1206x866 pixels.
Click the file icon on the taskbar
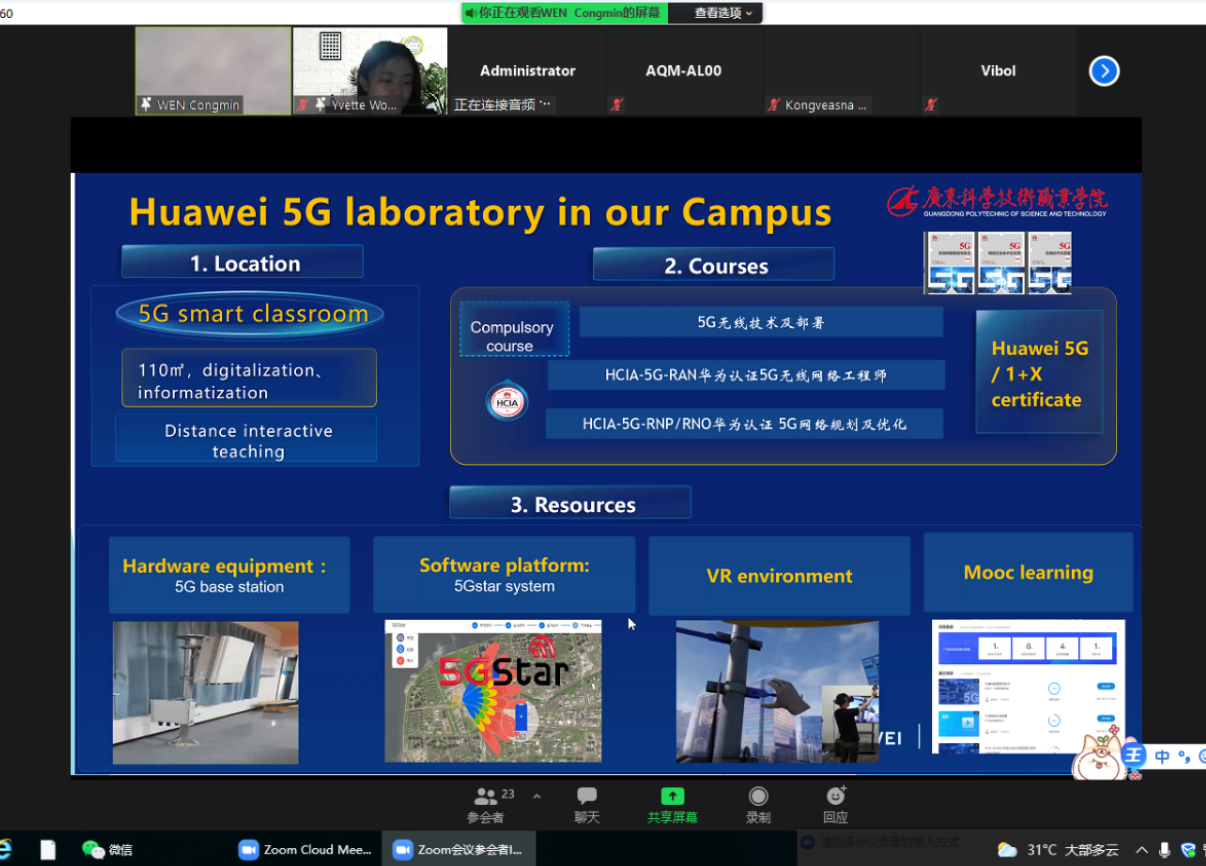point(48,850)
